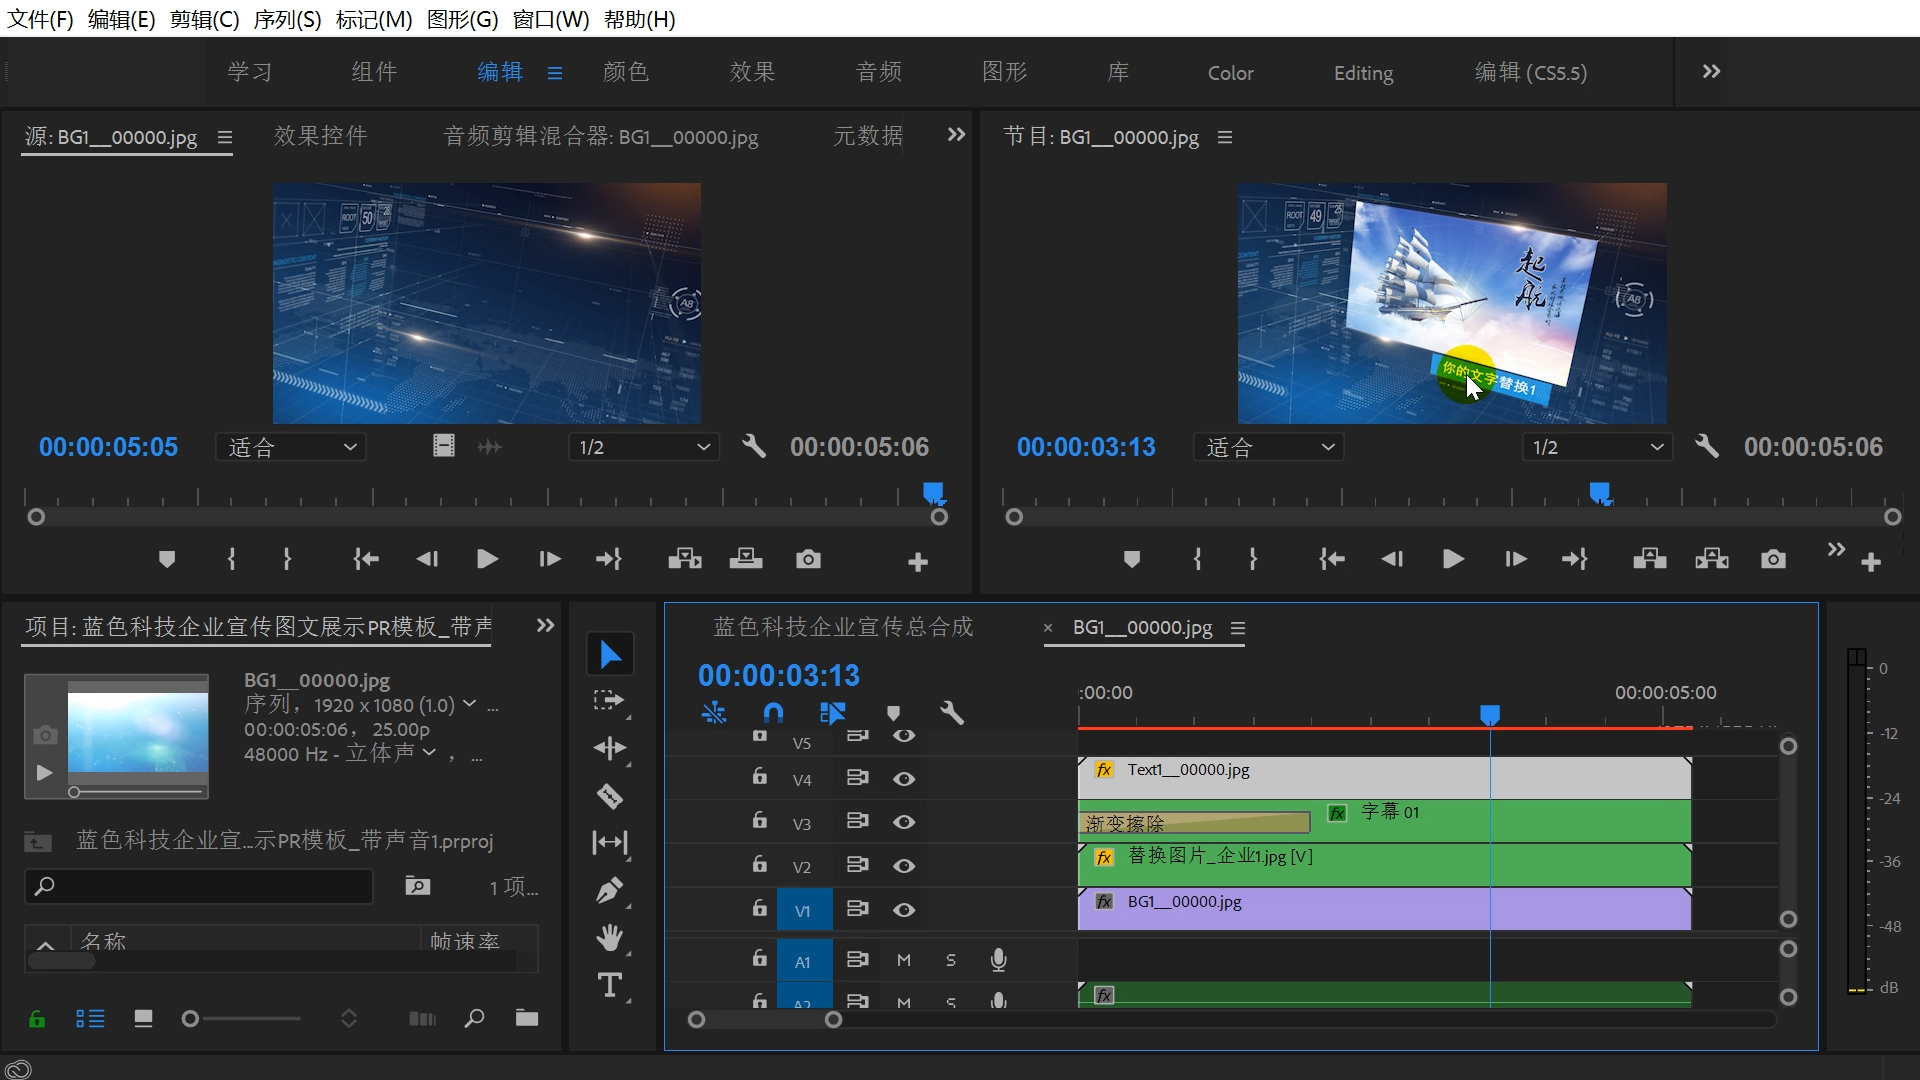Select the Pen tool
Screen dimensions: 1920x1080
click(610, 890)
